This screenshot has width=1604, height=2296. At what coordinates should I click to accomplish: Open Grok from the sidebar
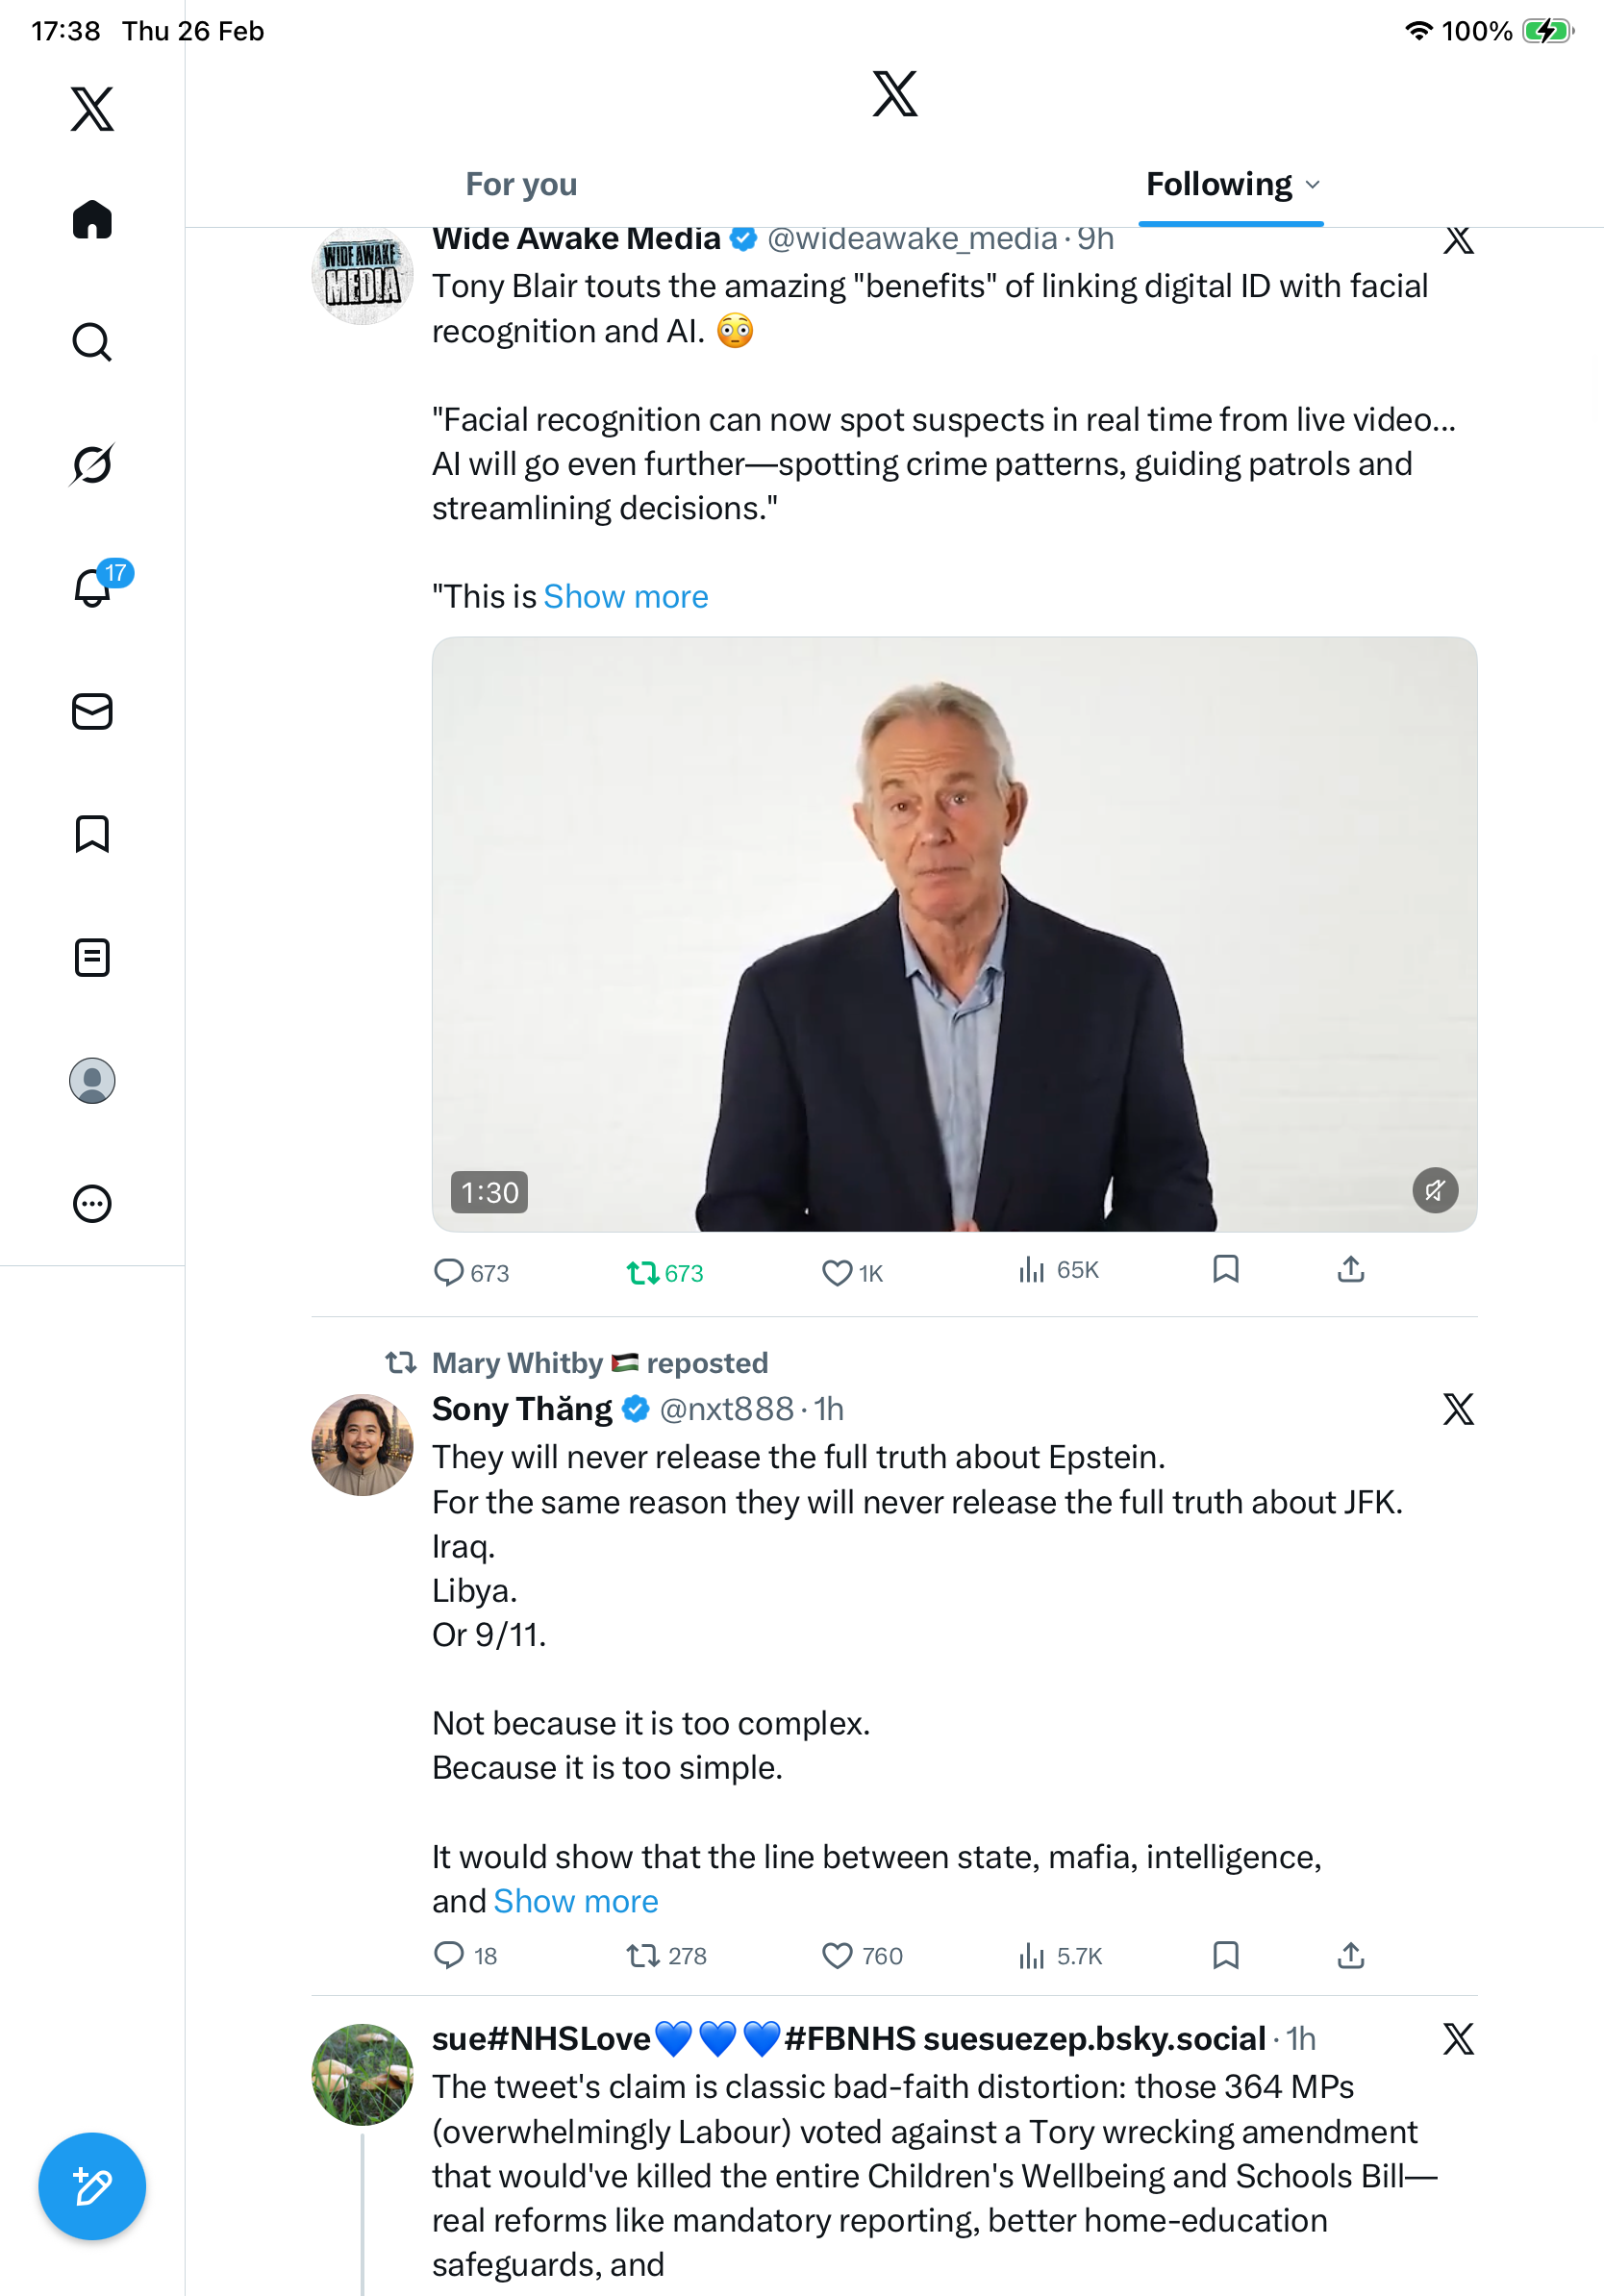point(92,464)
